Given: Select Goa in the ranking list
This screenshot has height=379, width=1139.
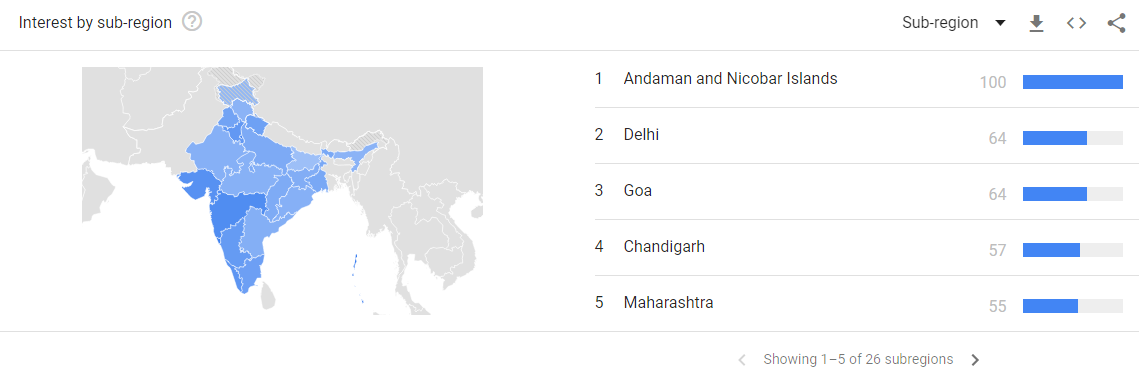Looking at the screenshot, I should point(861,192).
